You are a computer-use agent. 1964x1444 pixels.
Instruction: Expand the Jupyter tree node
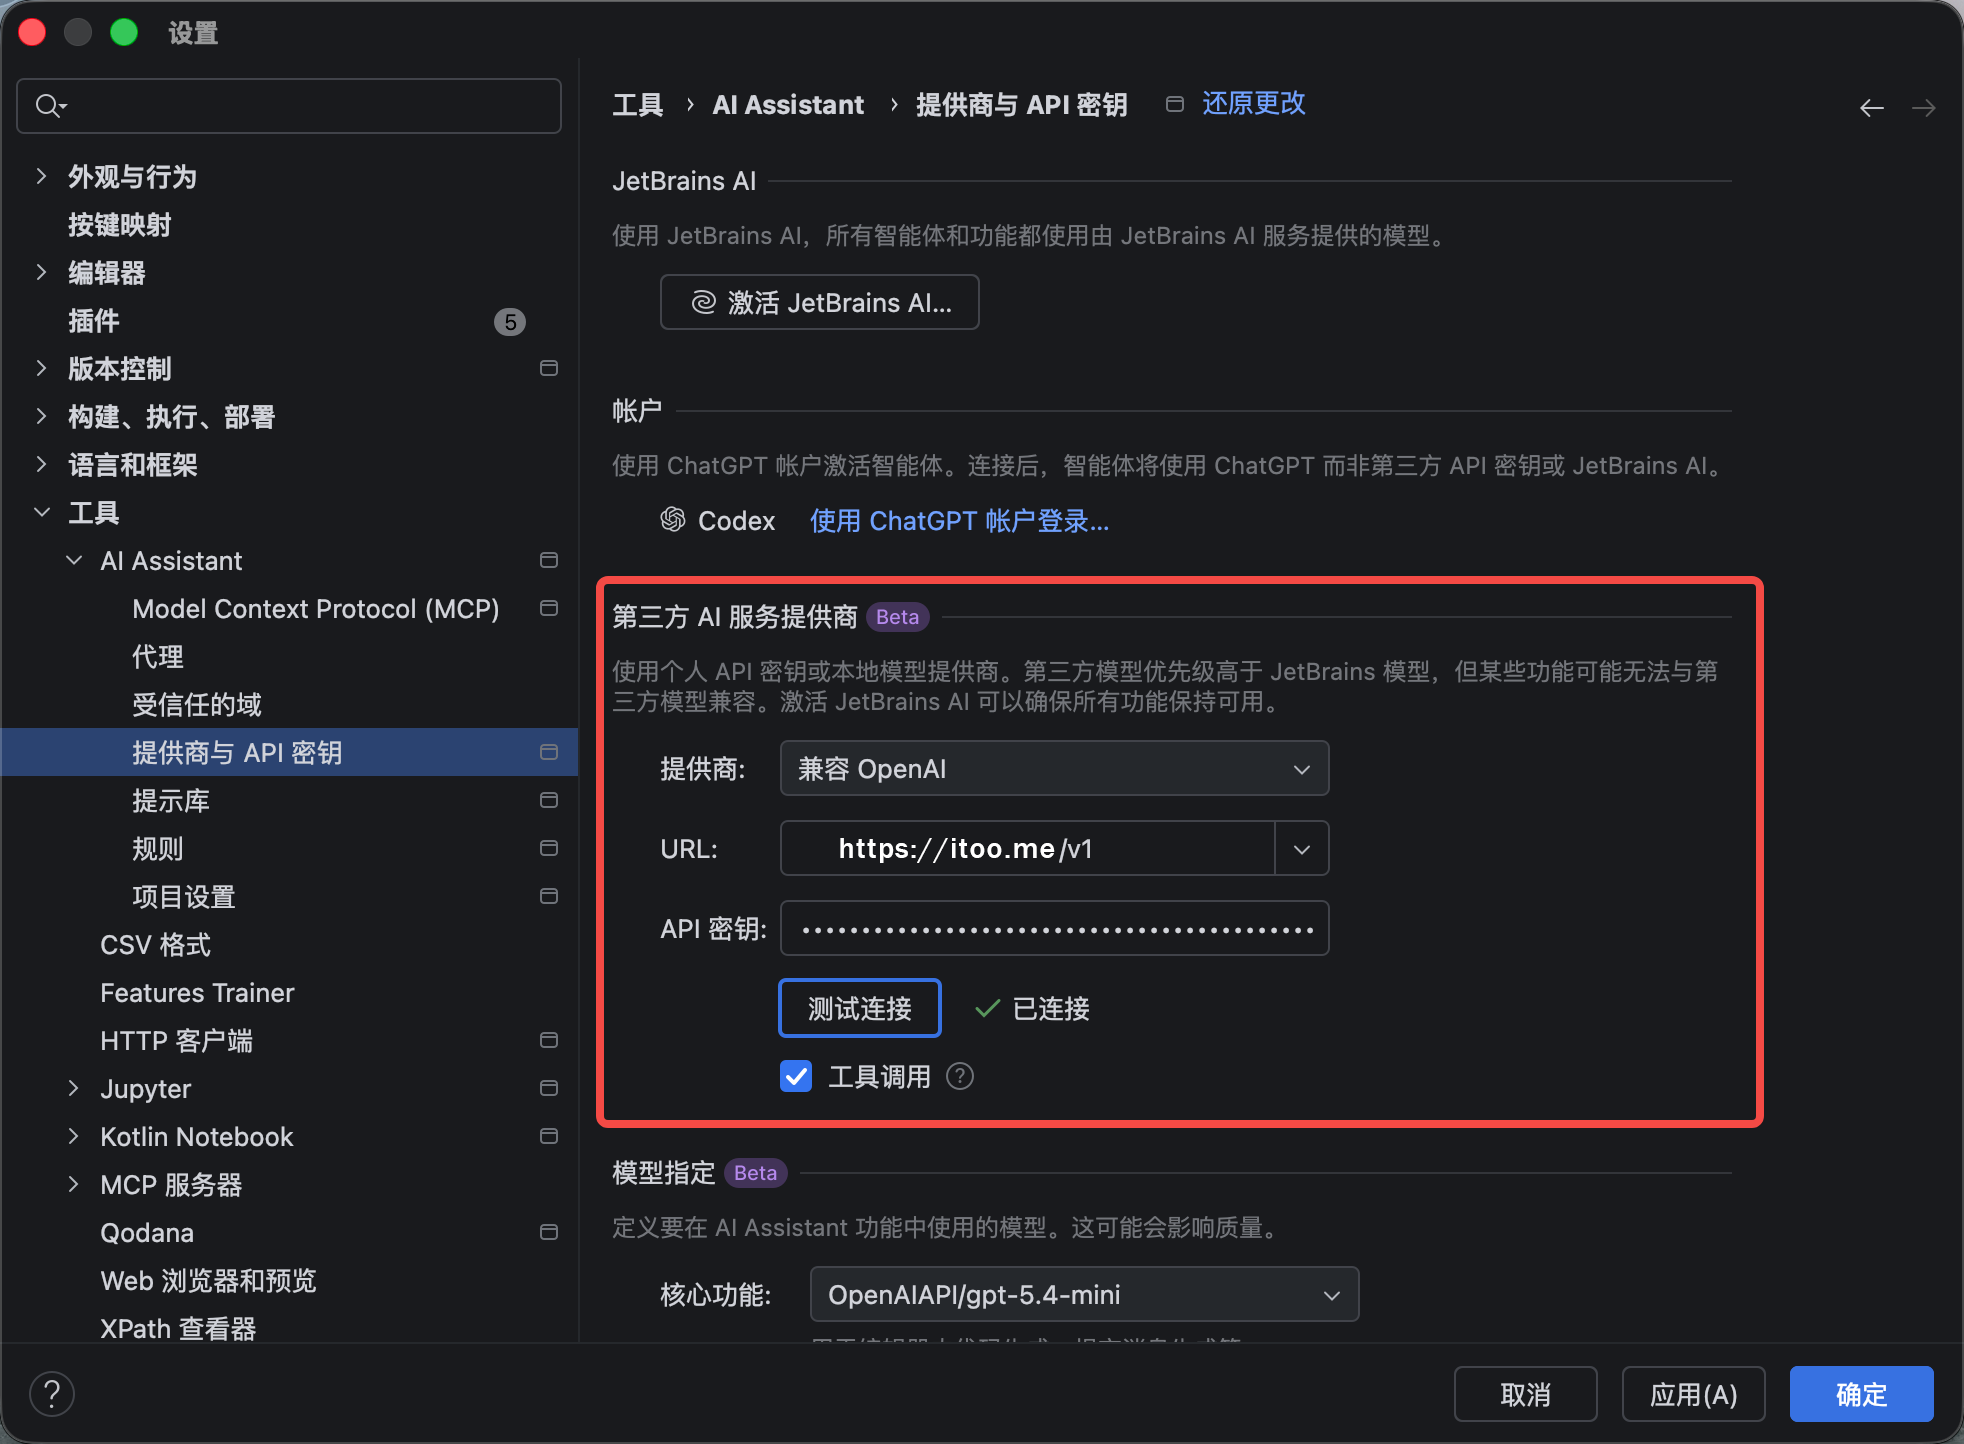click(x=73, y=1088)
